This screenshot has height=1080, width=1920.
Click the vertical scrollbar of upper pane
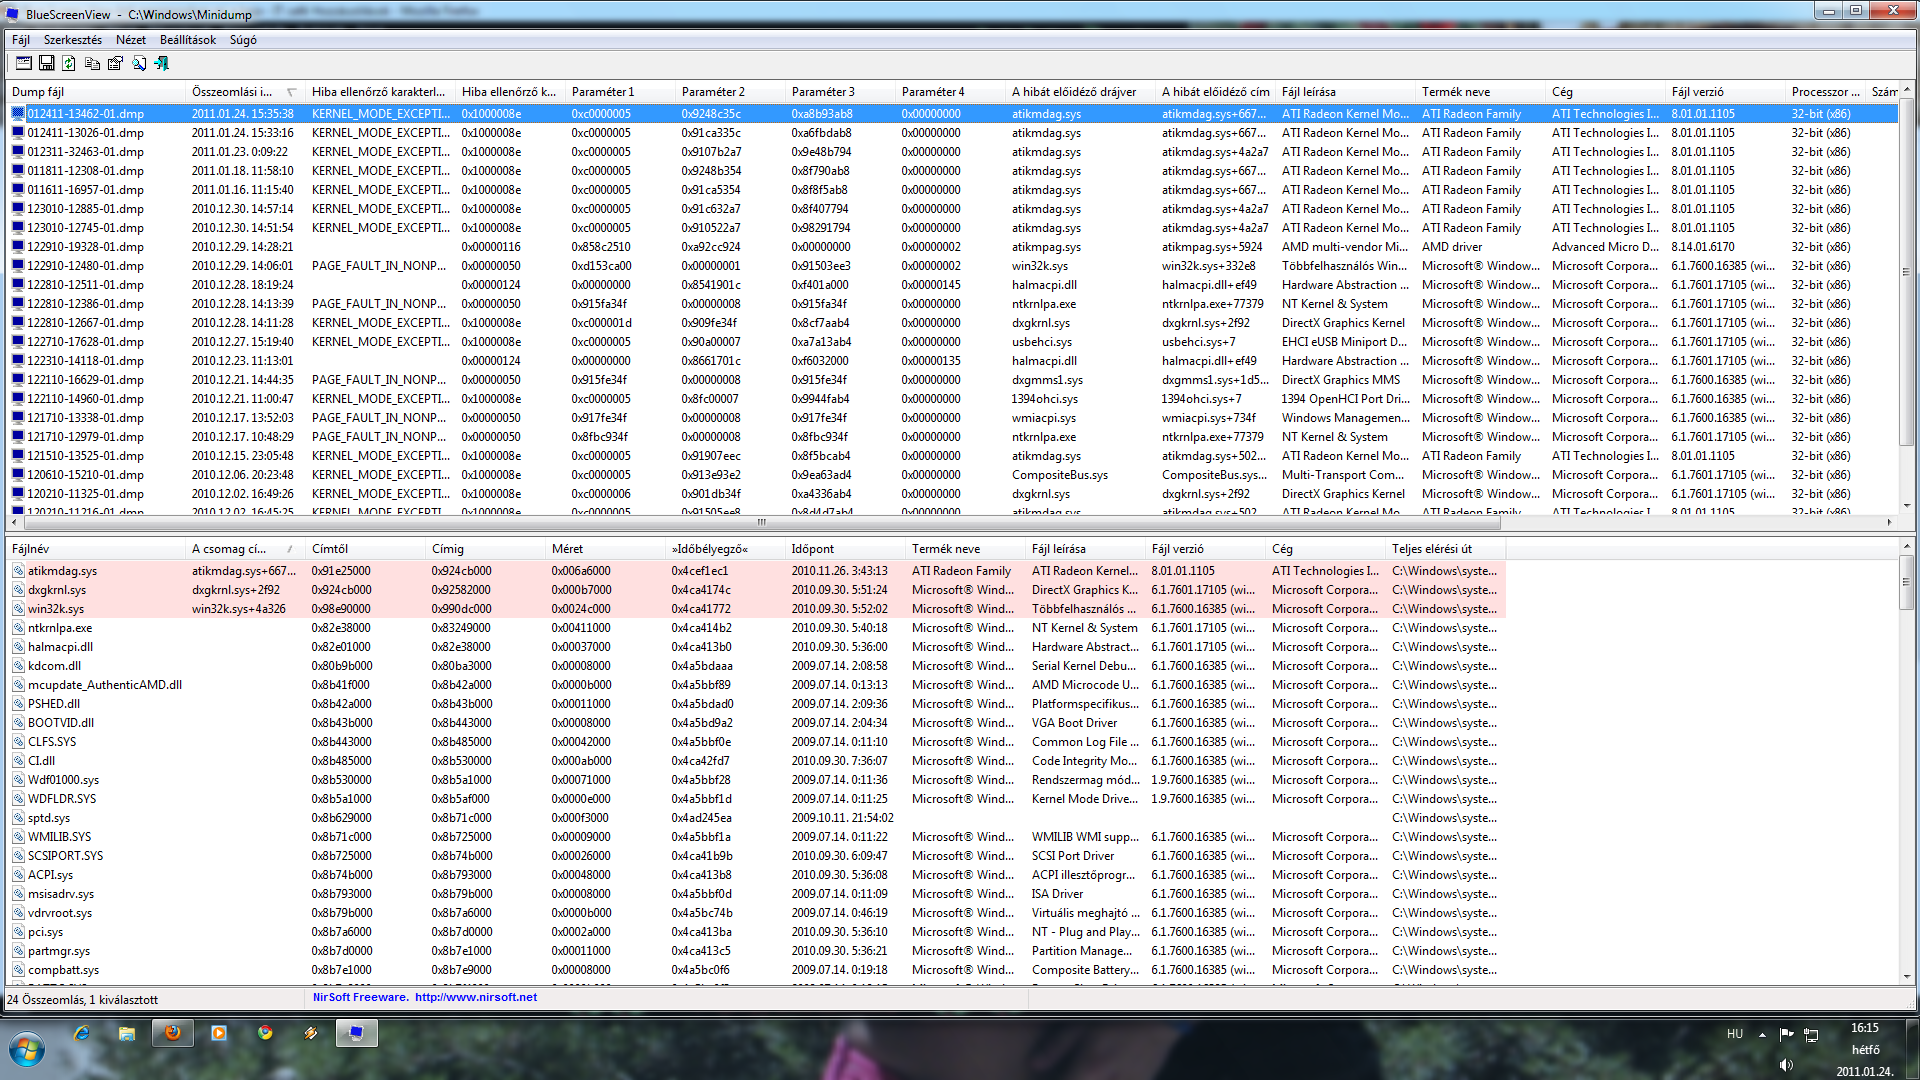point(1906,270)
